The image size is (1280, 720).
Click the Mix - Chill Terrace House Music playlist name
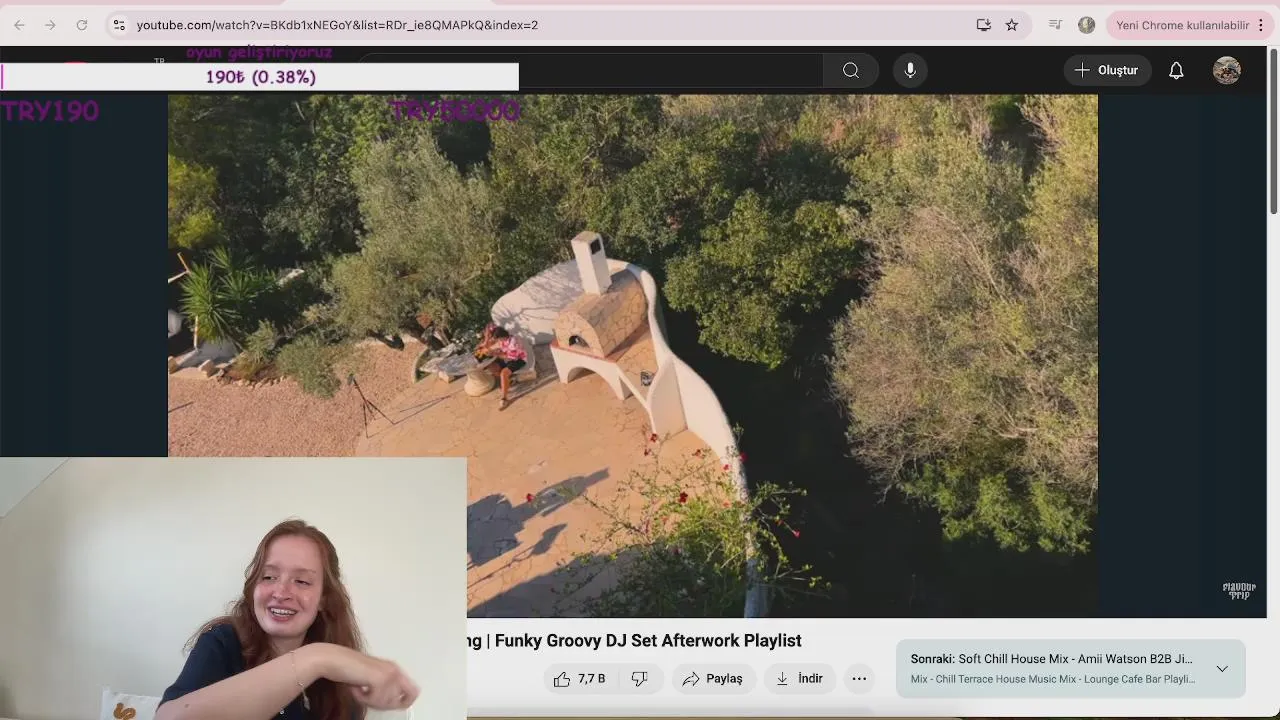coord(1052,679)
